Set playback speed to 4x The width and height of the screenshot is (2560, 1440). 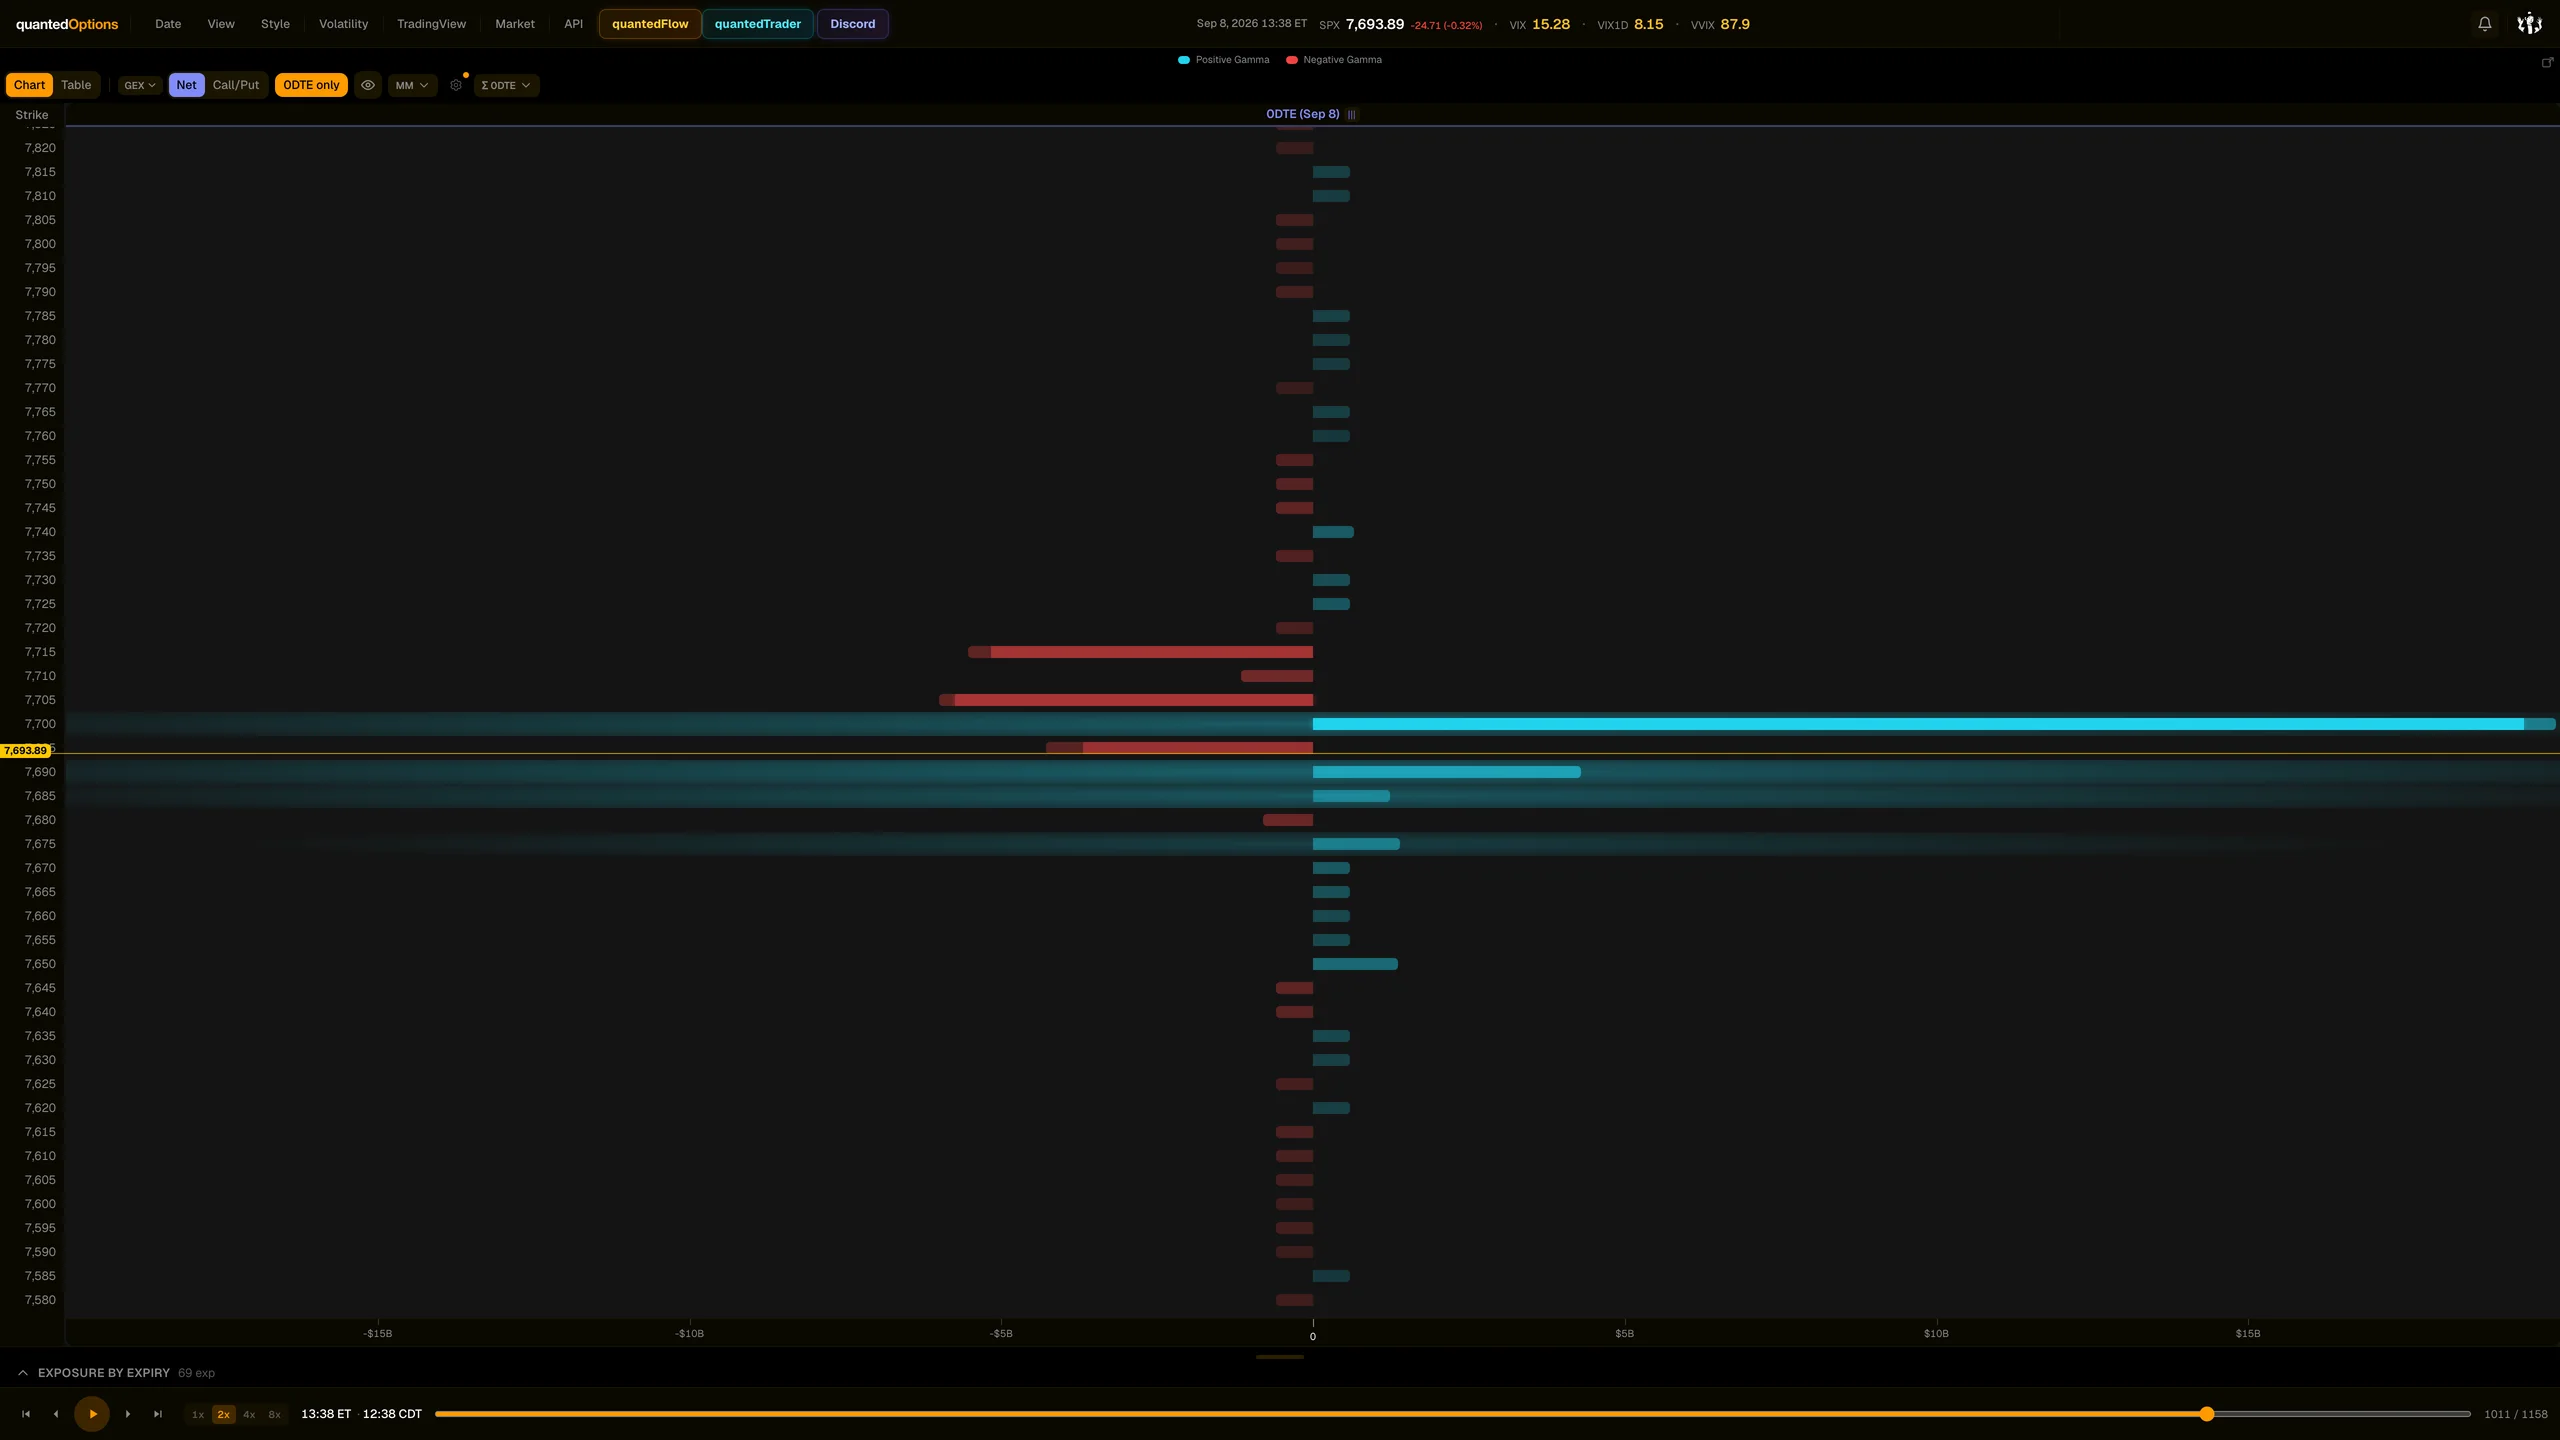click(x=249, y=1414)
